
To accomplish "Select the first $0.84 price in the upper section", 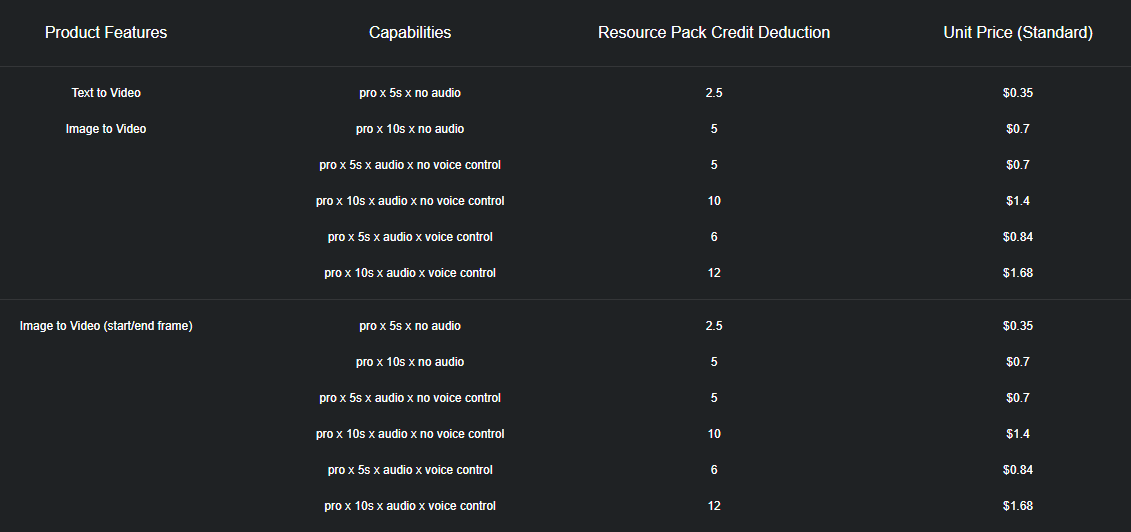I will (1018, 237).
